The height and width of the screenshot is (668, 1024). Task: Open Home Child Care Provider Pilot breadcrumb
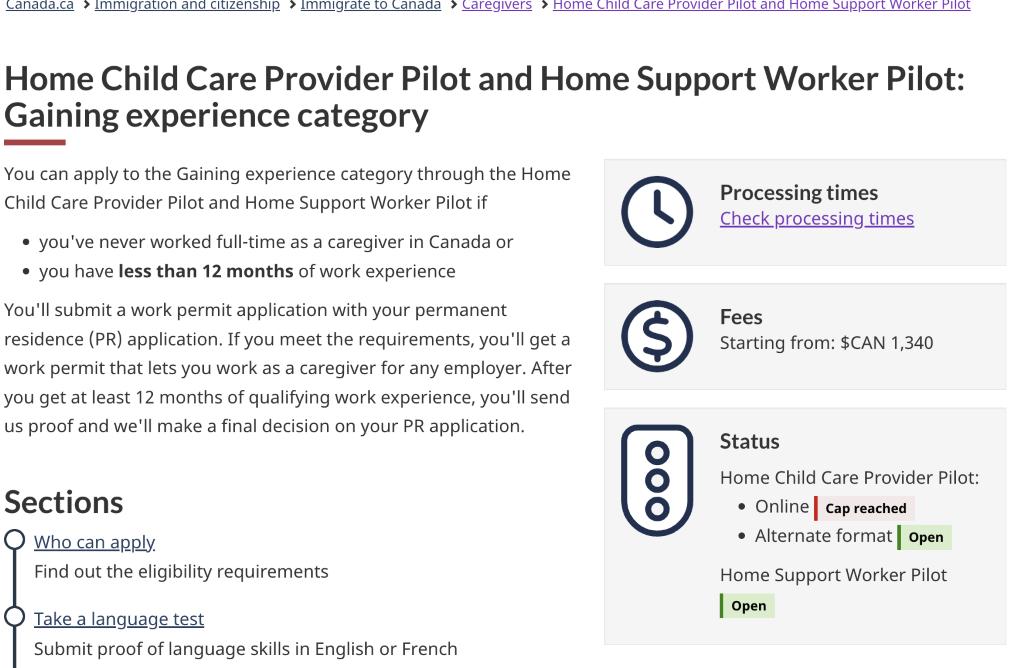coord(761,5)
